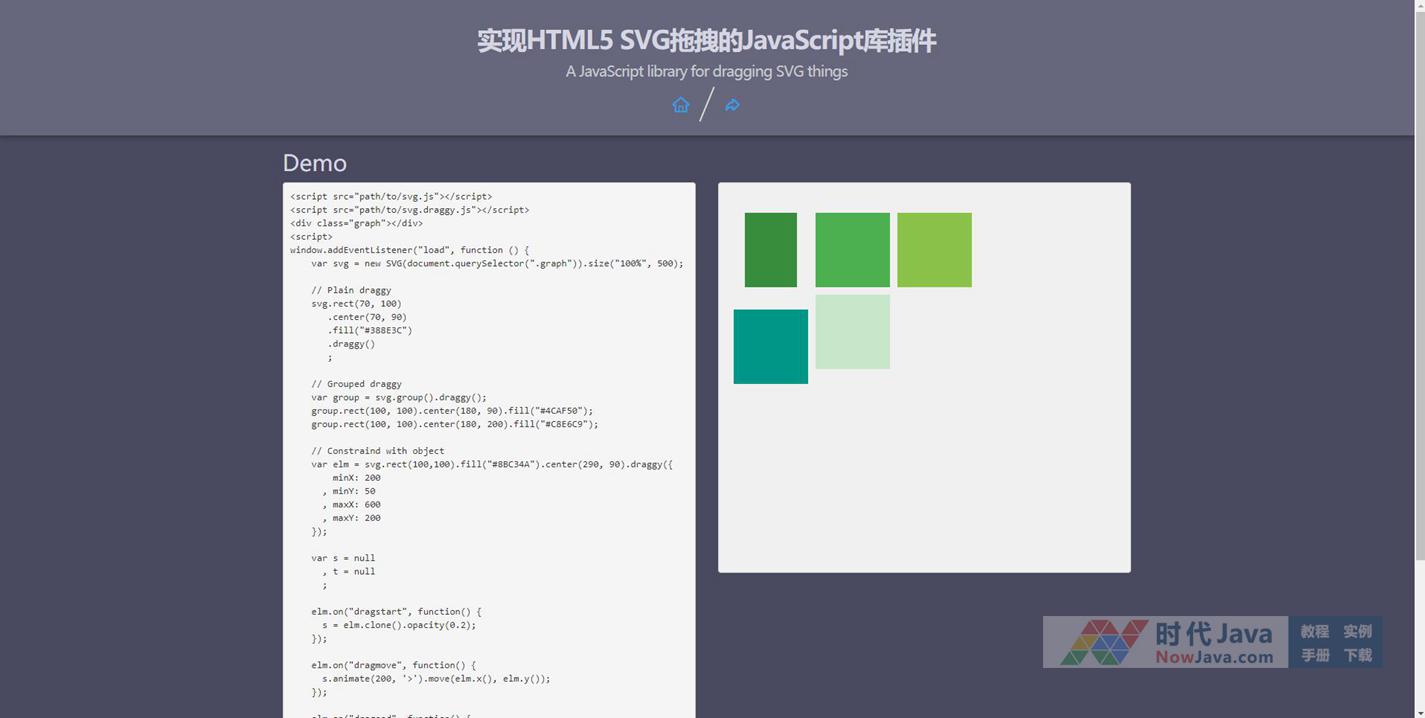
Task: Select the medium green square
Action: pyautogui.click(x=852, y=250)
